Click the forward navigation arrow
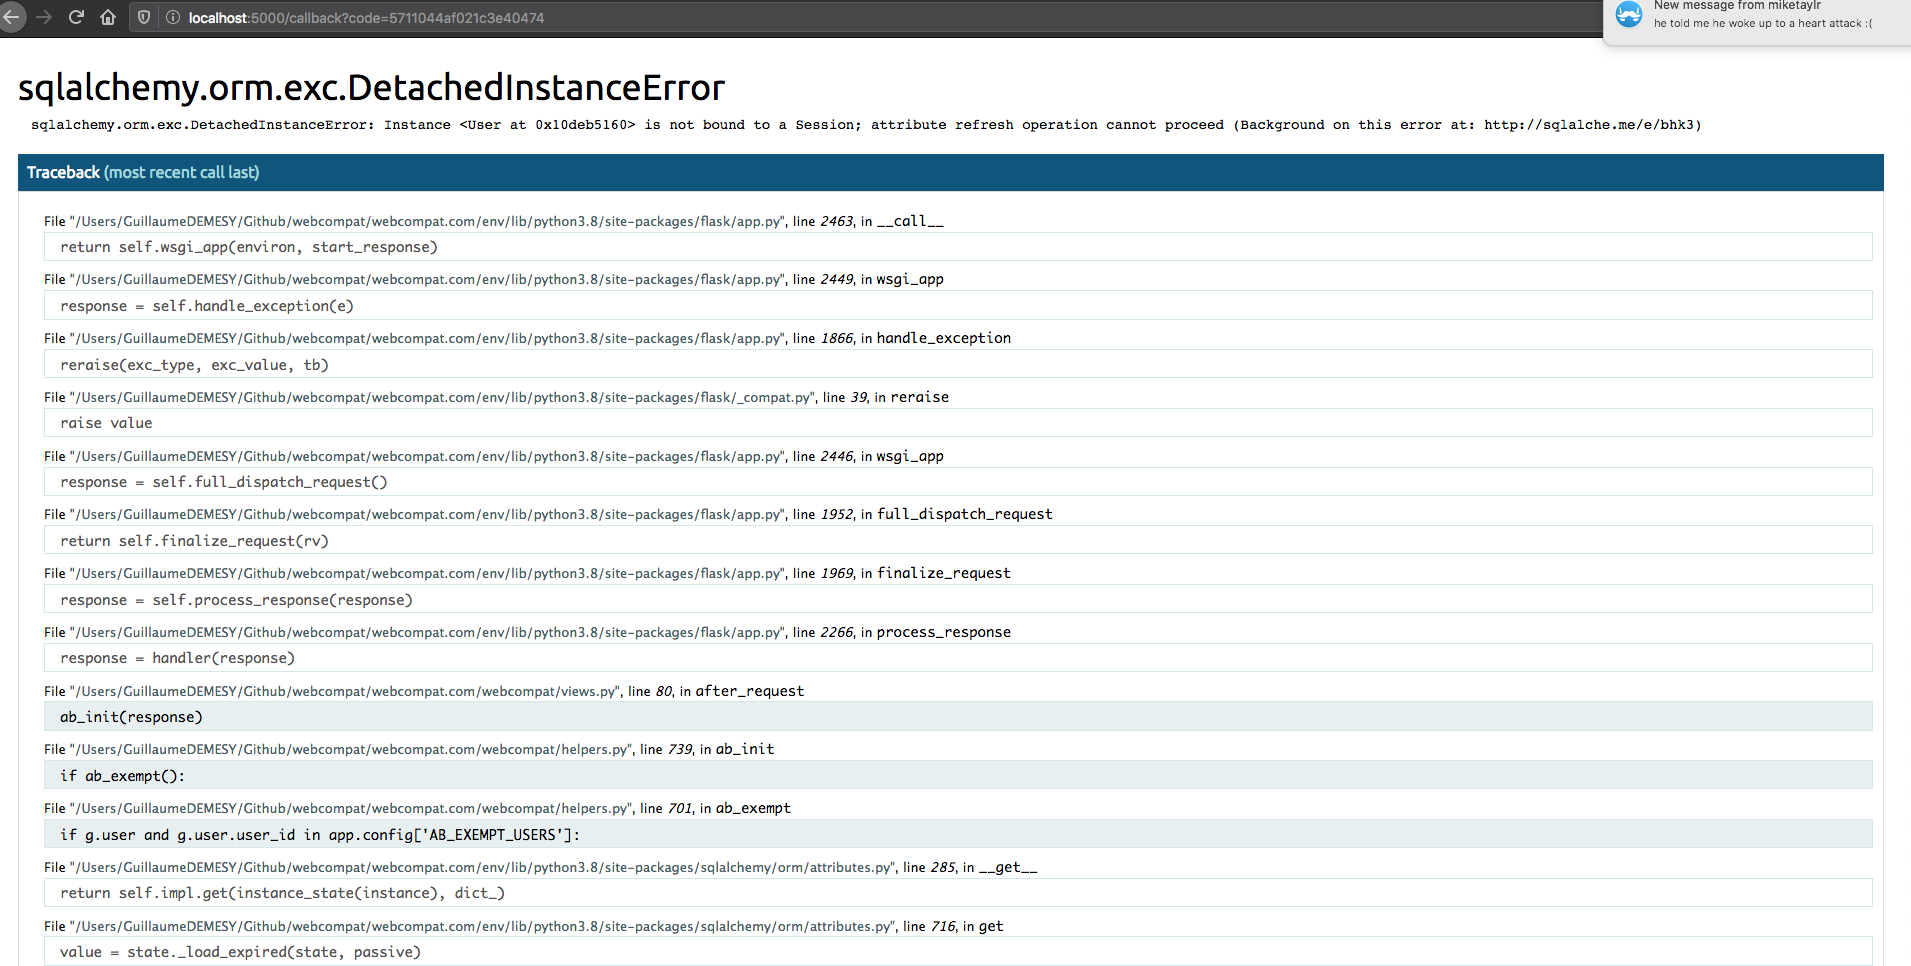 coord(45,17)
